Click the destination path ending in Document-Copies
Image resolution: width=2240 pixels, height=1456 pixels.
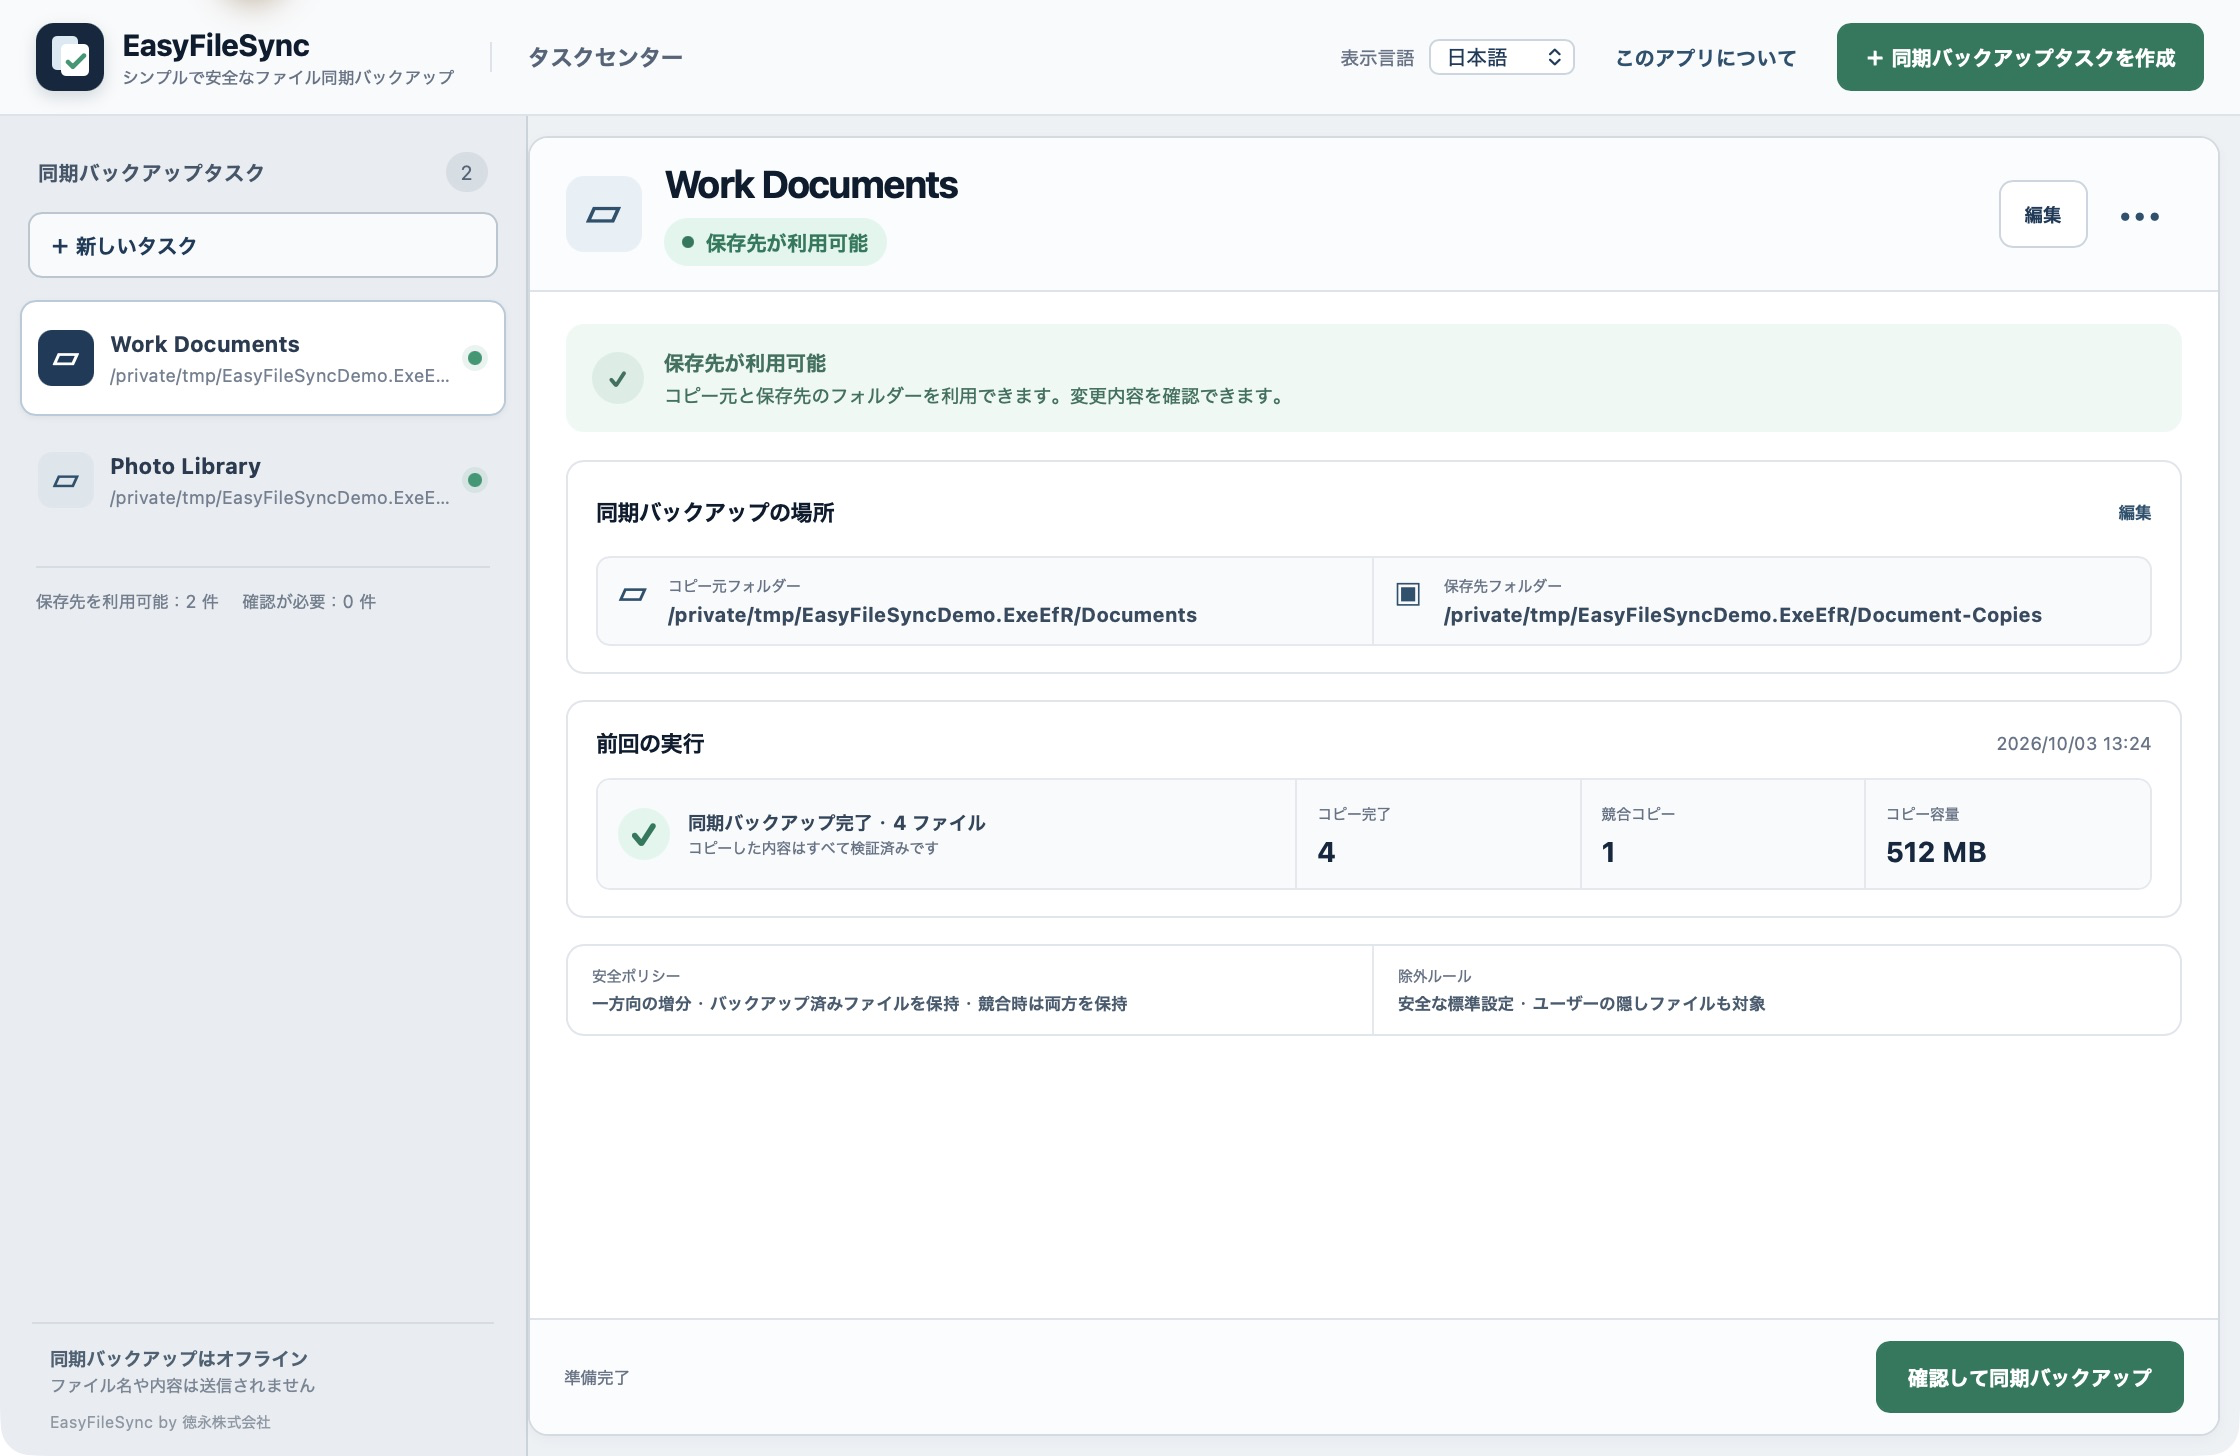click(1742, 615)
